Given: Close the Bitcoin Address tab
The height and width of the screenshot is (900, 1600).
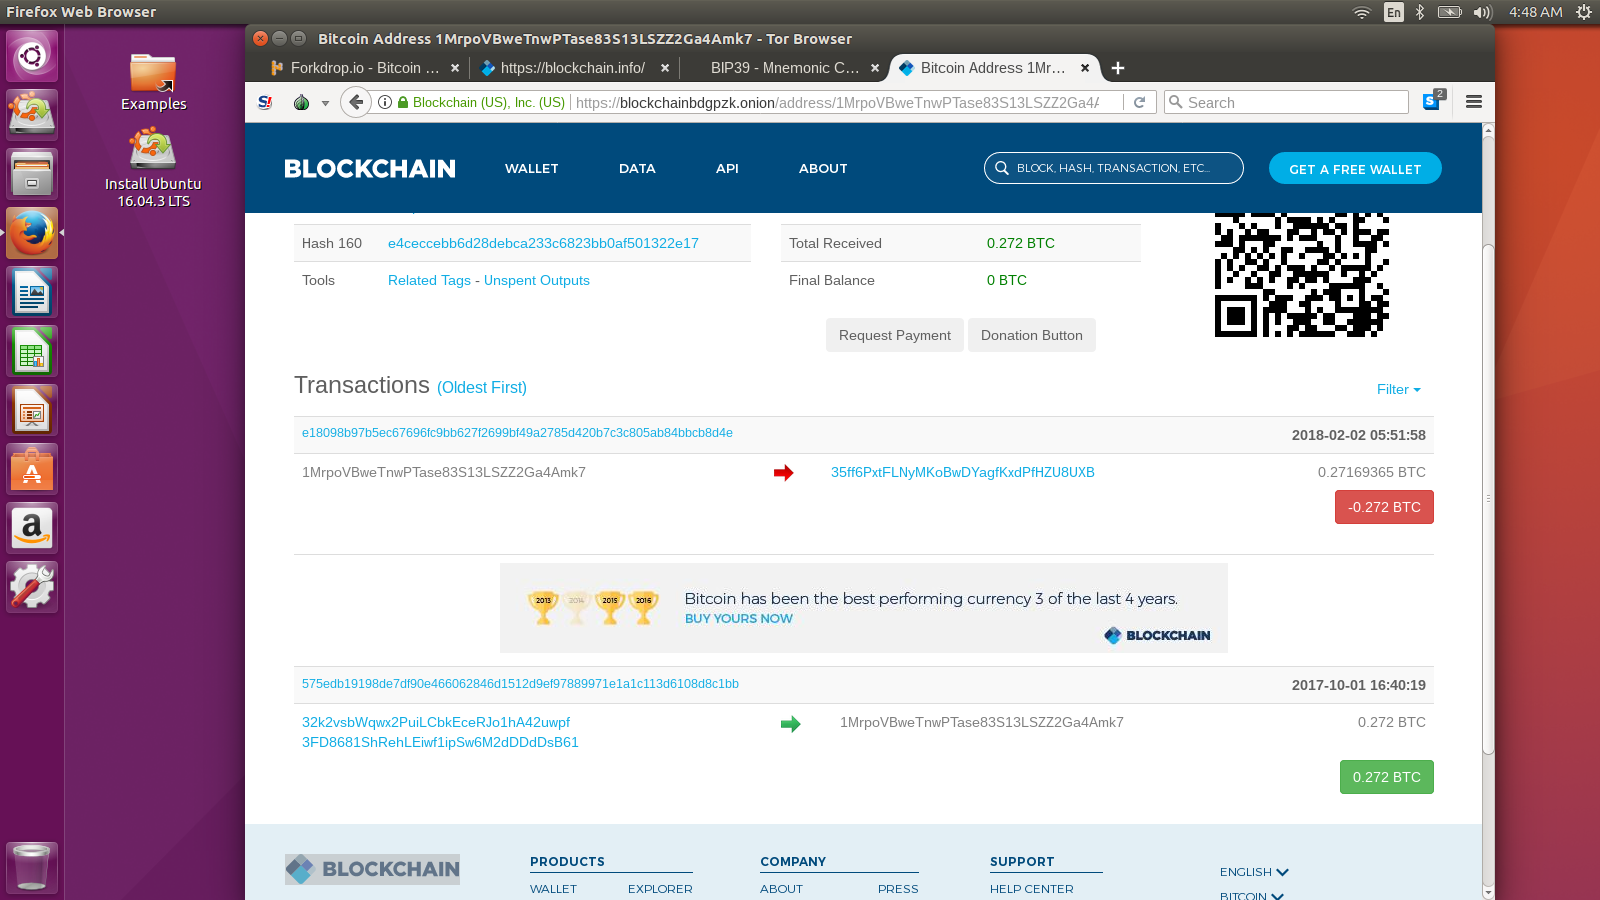Looking at the screenshot, I should tap(1085, 68).
